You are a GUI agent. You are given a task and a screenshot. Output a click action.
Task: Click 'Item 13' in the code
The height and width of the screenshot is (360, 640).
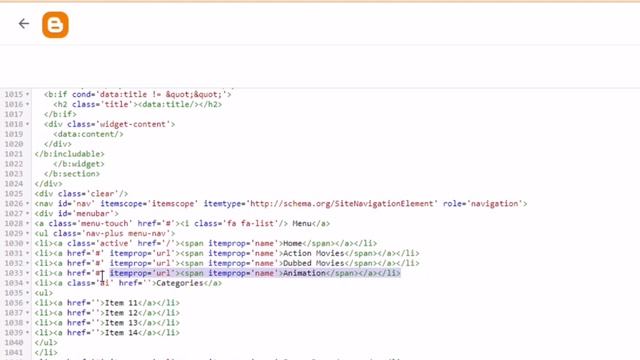[121, 323]
